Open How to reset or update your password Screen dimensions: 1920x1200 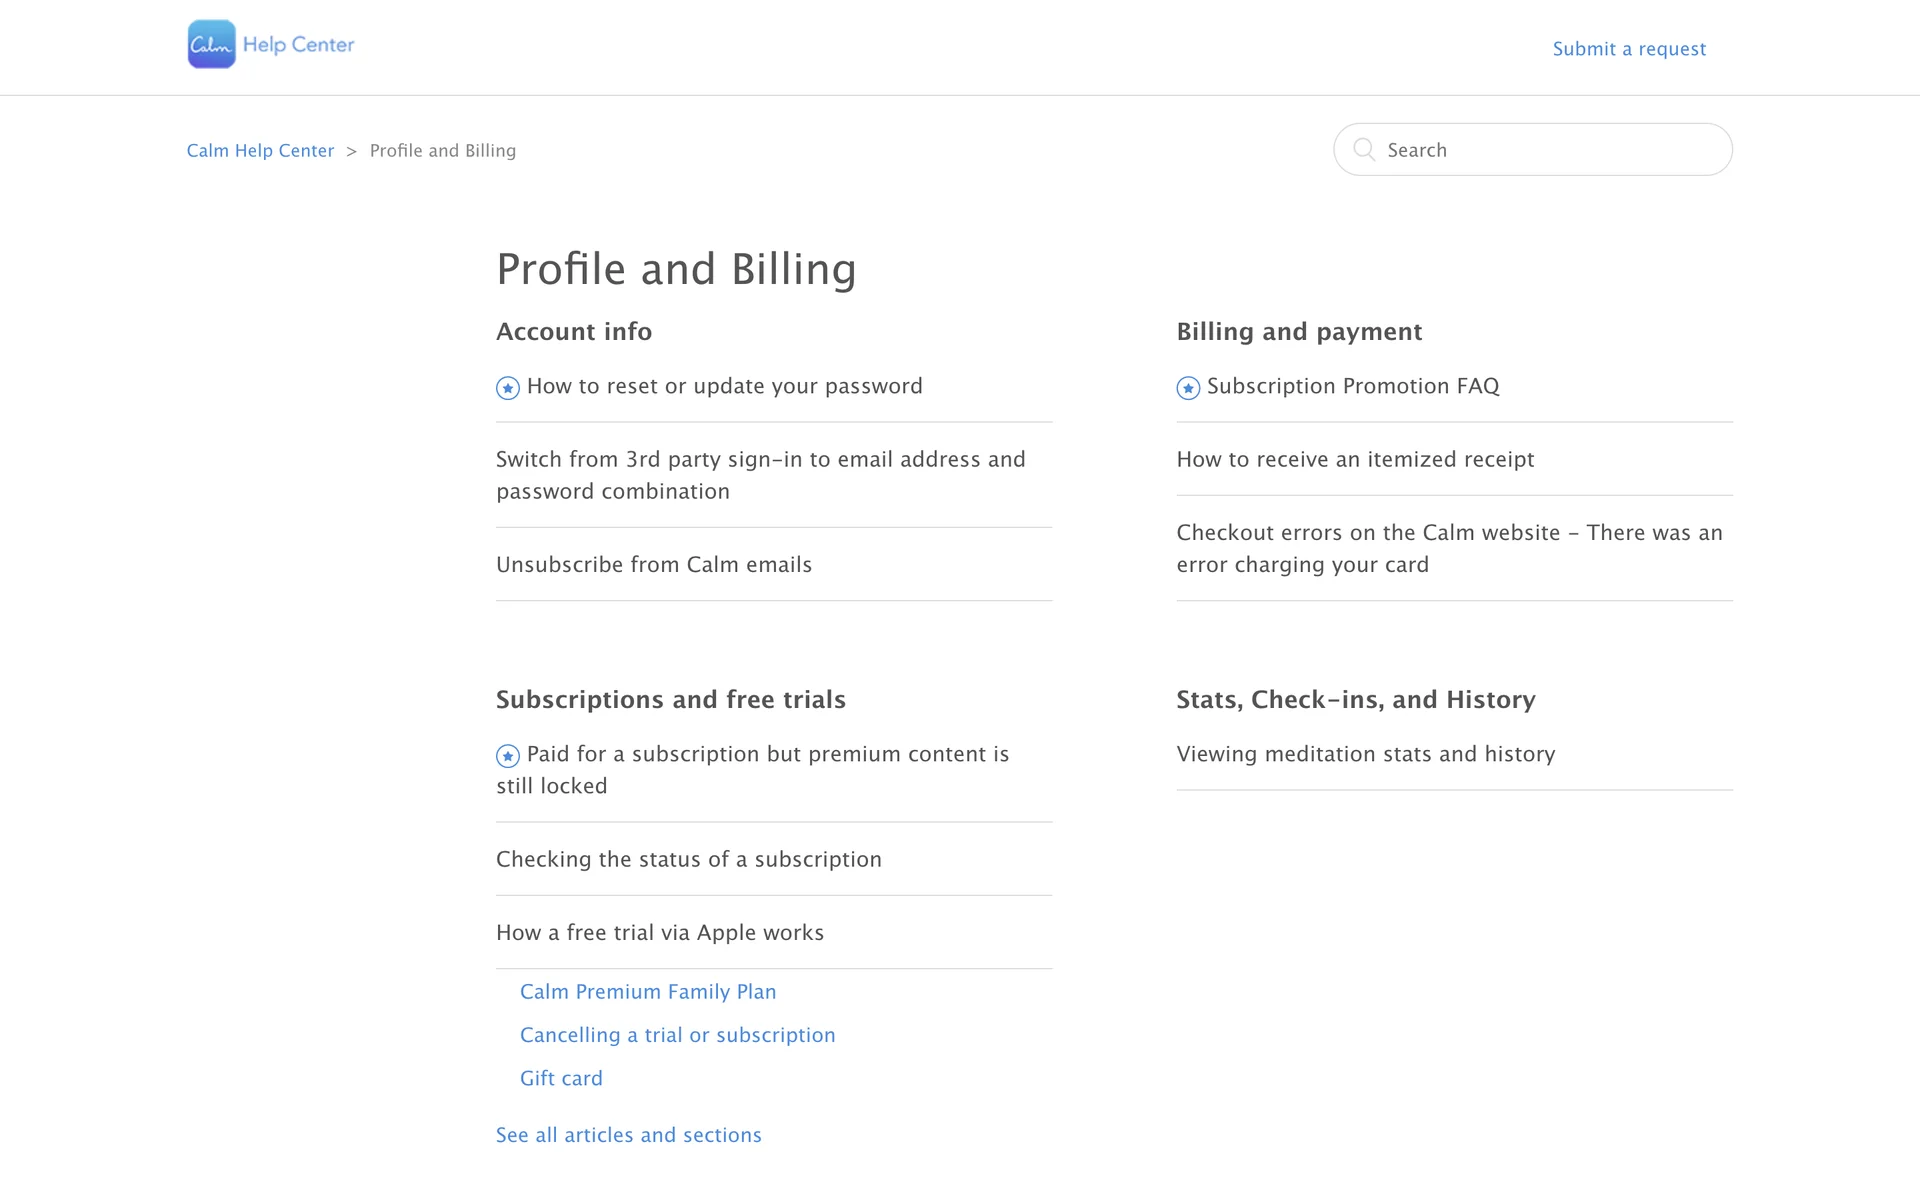[x=724, y=387]
